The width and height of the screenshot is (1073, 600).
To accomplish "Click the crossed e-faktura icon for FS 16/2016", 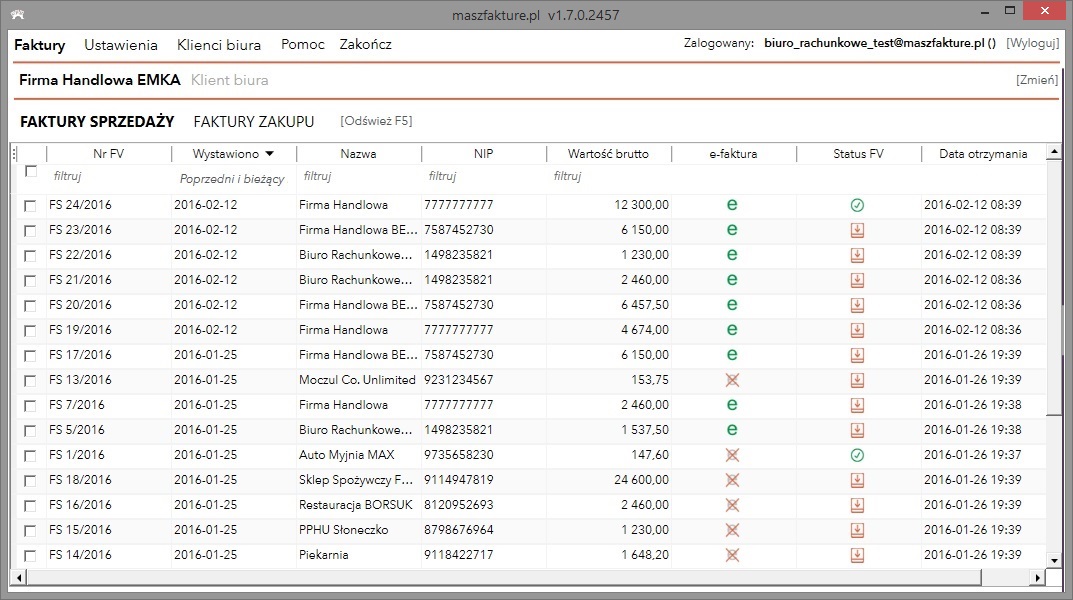I will [732, 505].
